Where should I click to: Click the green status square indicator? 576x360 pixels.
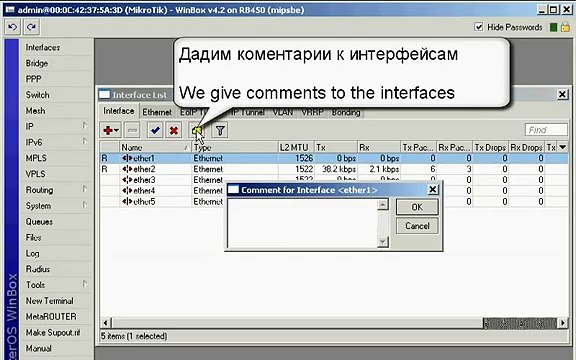(553, 27)
